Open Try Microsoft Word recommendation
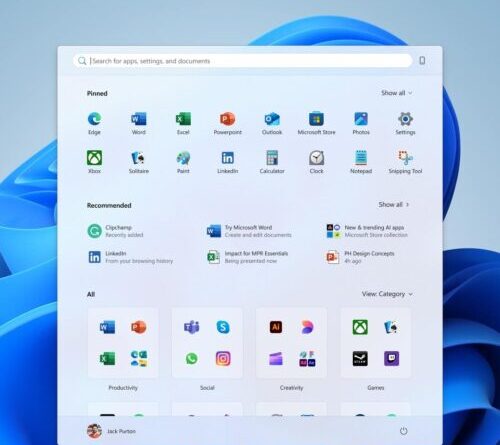 tap(249, 231)
